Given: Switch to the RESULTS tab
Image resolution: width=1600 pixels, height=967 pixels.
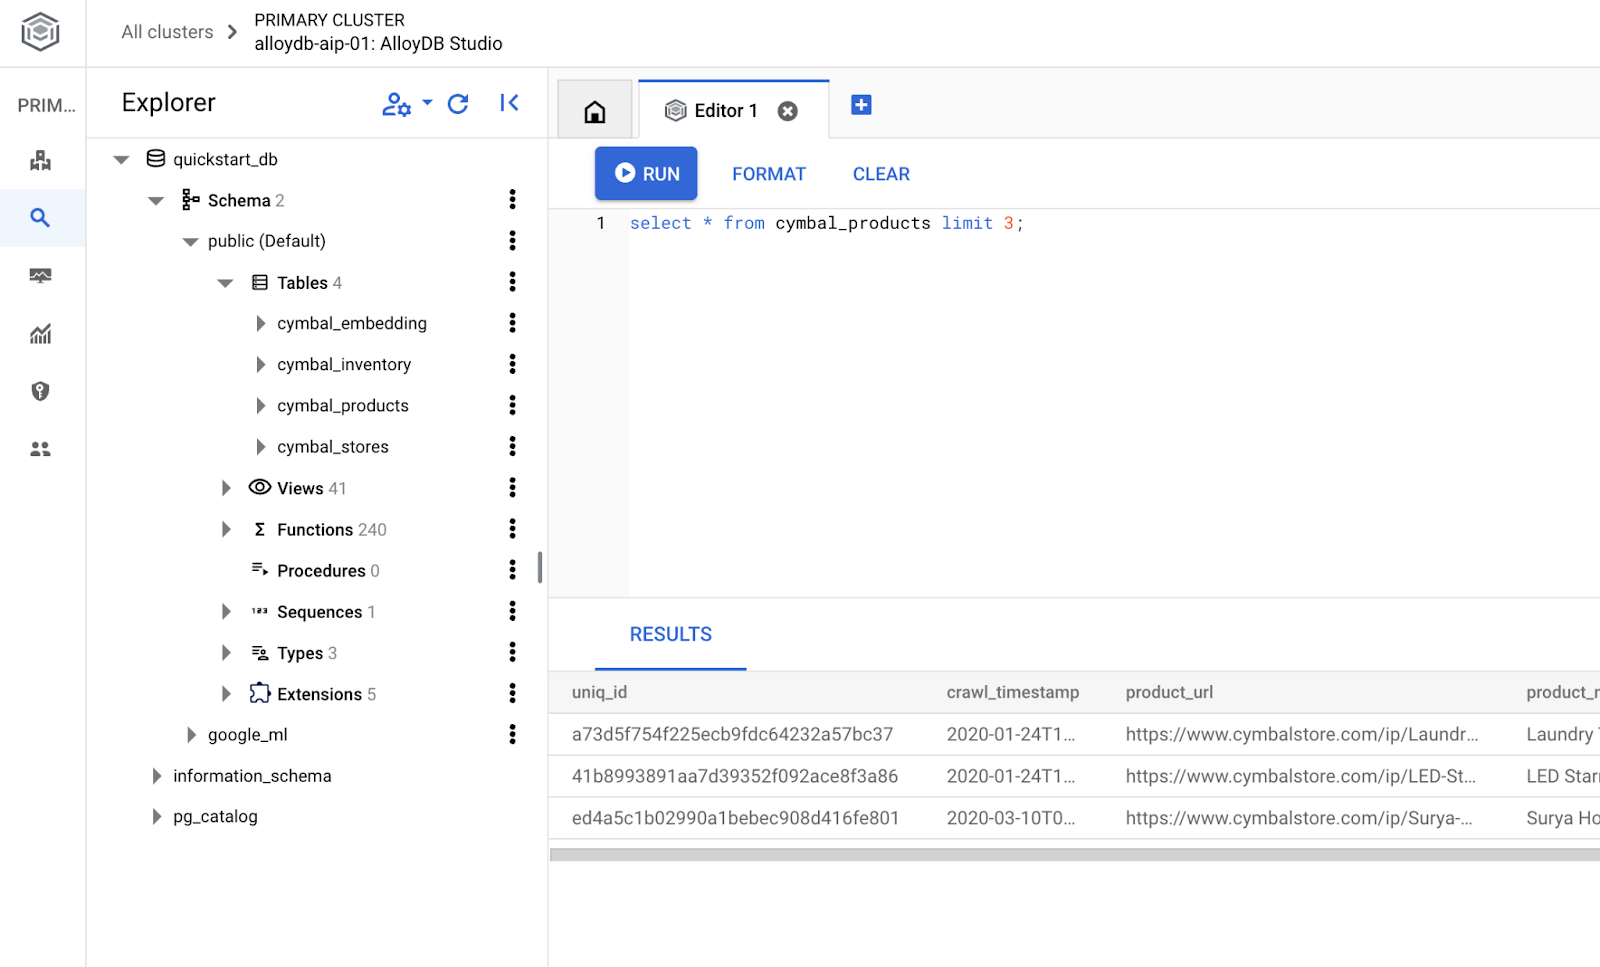Looking at the screenshot, I should pos(670,634).
